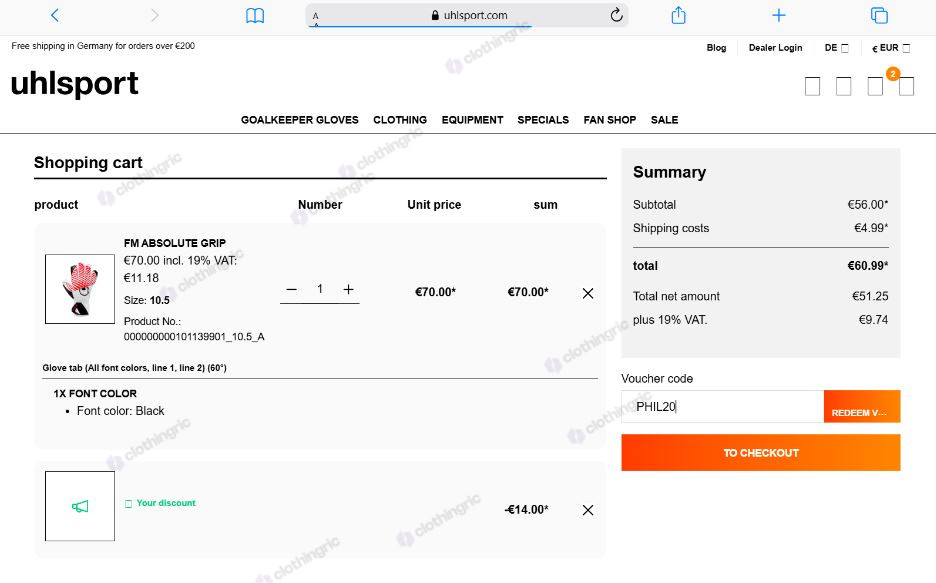The height and width of the screenshot is (583, 936).
Task: Click the FM Absolute Grip glove thumbnail
Action: (x=80, y=289)
